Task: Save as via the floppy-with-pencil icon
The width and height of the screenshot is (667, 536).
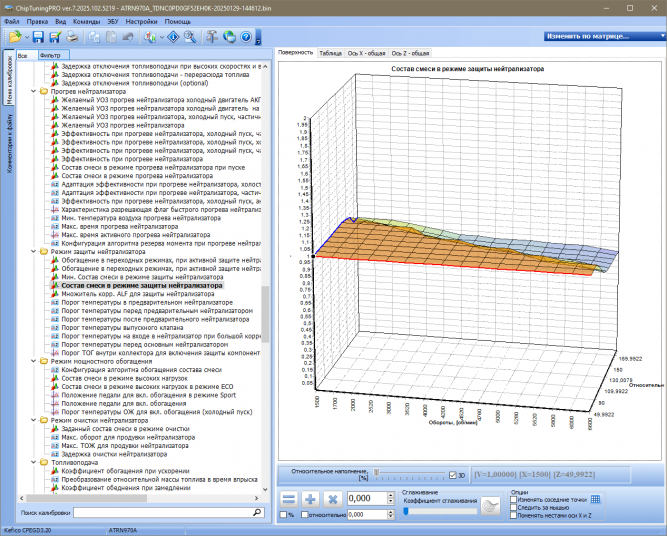Action: click(55, 37)
